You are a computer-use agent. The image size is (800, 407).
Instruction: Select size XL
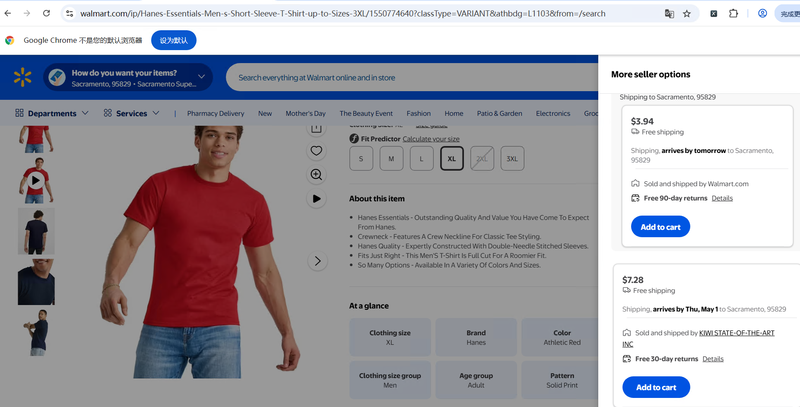coord(452,159)
